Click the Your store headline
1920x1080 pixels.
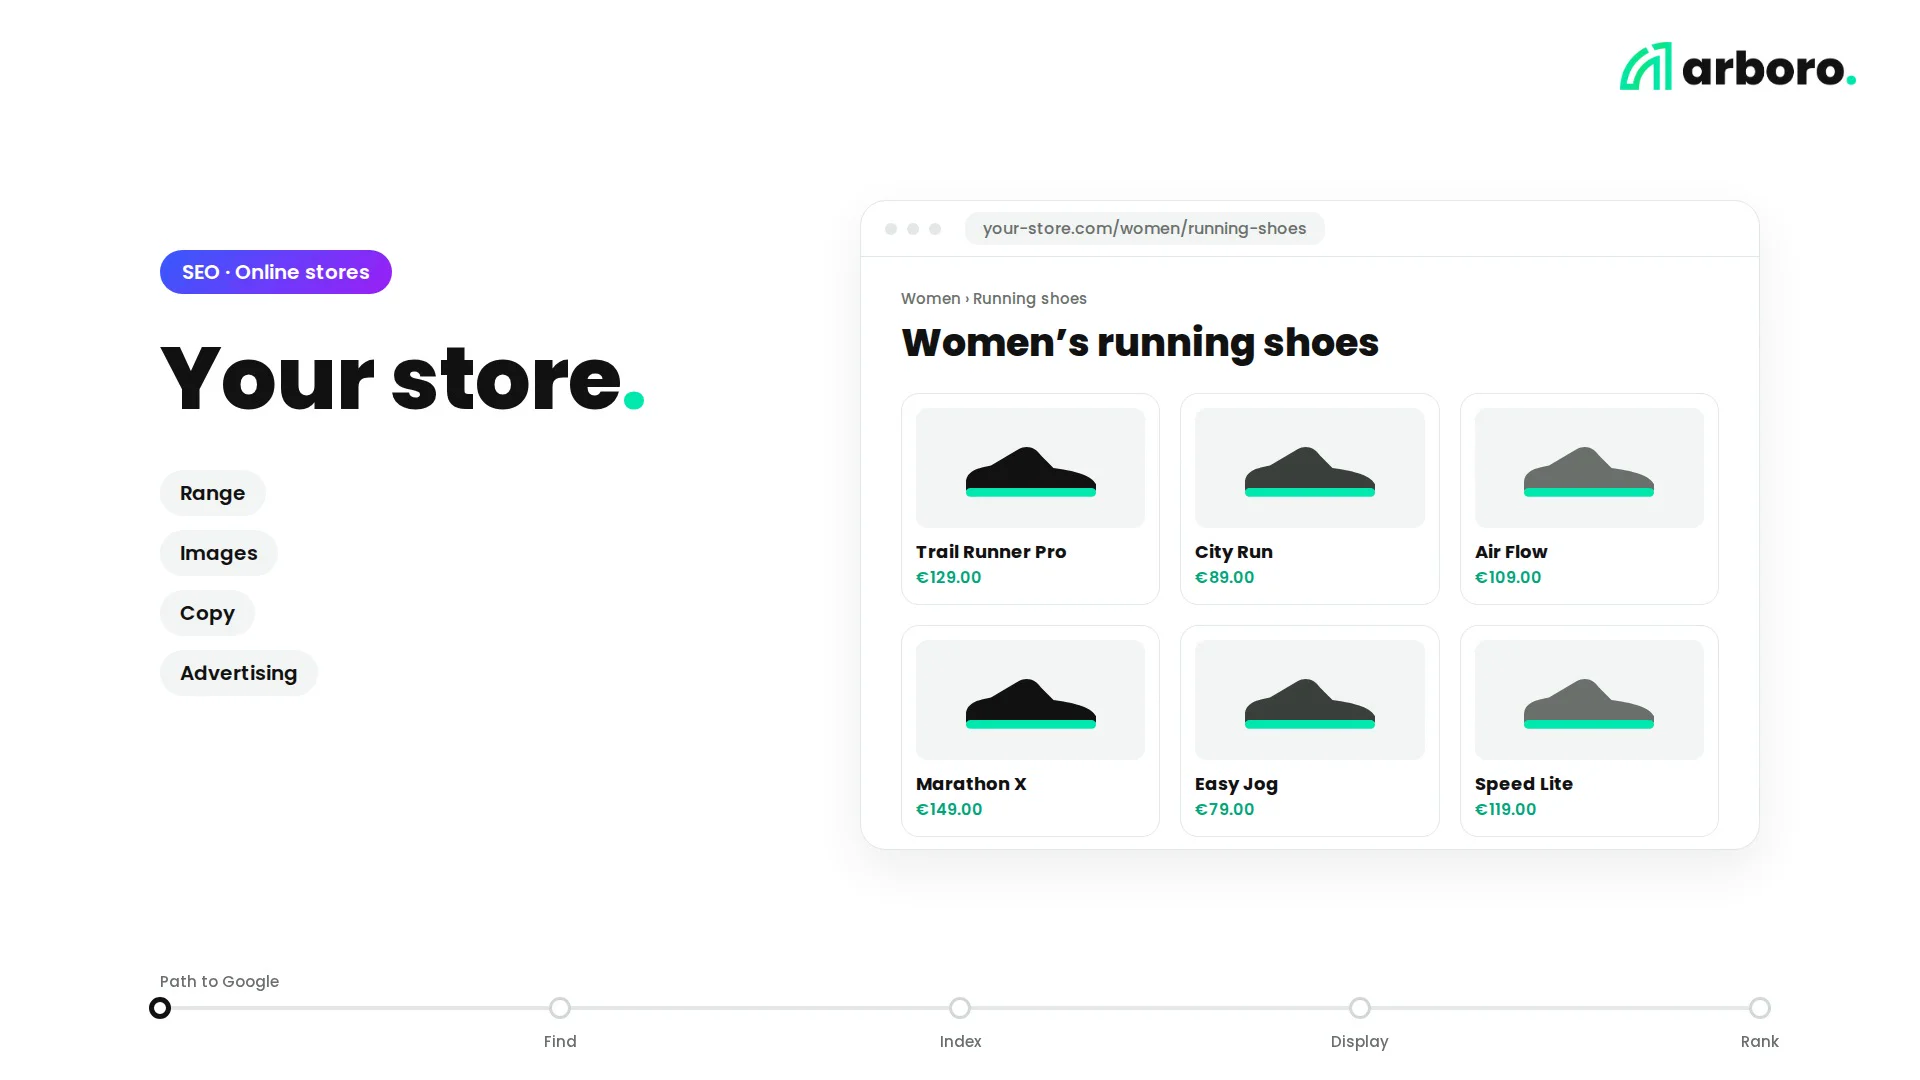point(402,378)
